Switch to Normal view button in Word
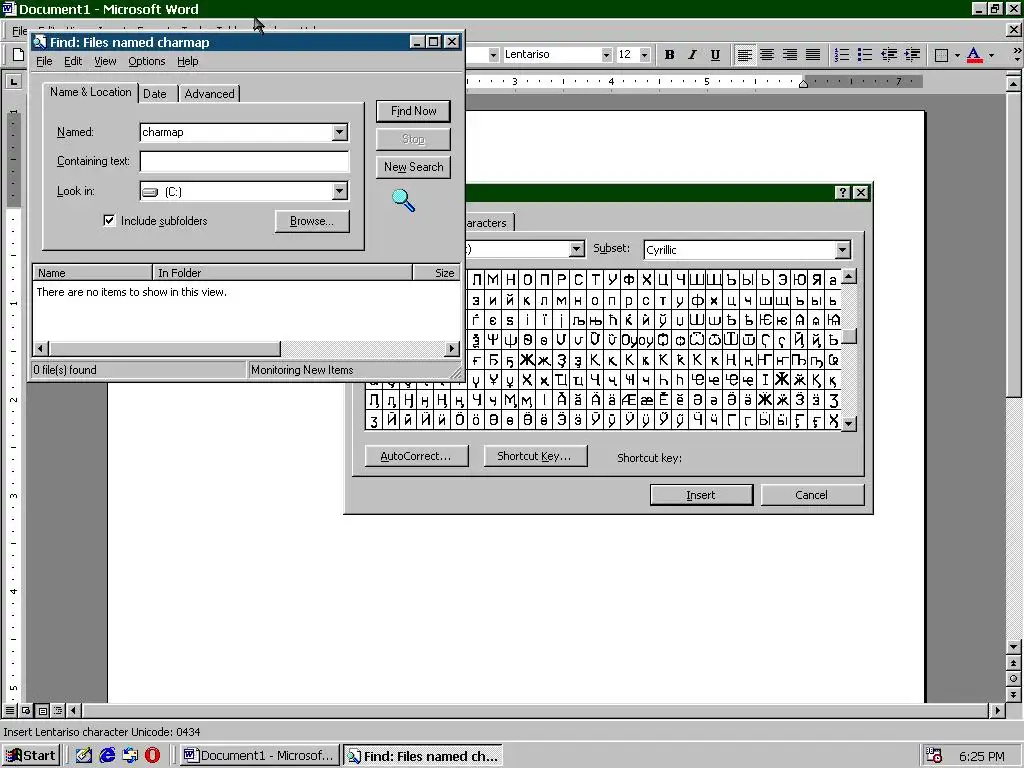The width and height of the screenshot is (1024, 768). (10, 711)
